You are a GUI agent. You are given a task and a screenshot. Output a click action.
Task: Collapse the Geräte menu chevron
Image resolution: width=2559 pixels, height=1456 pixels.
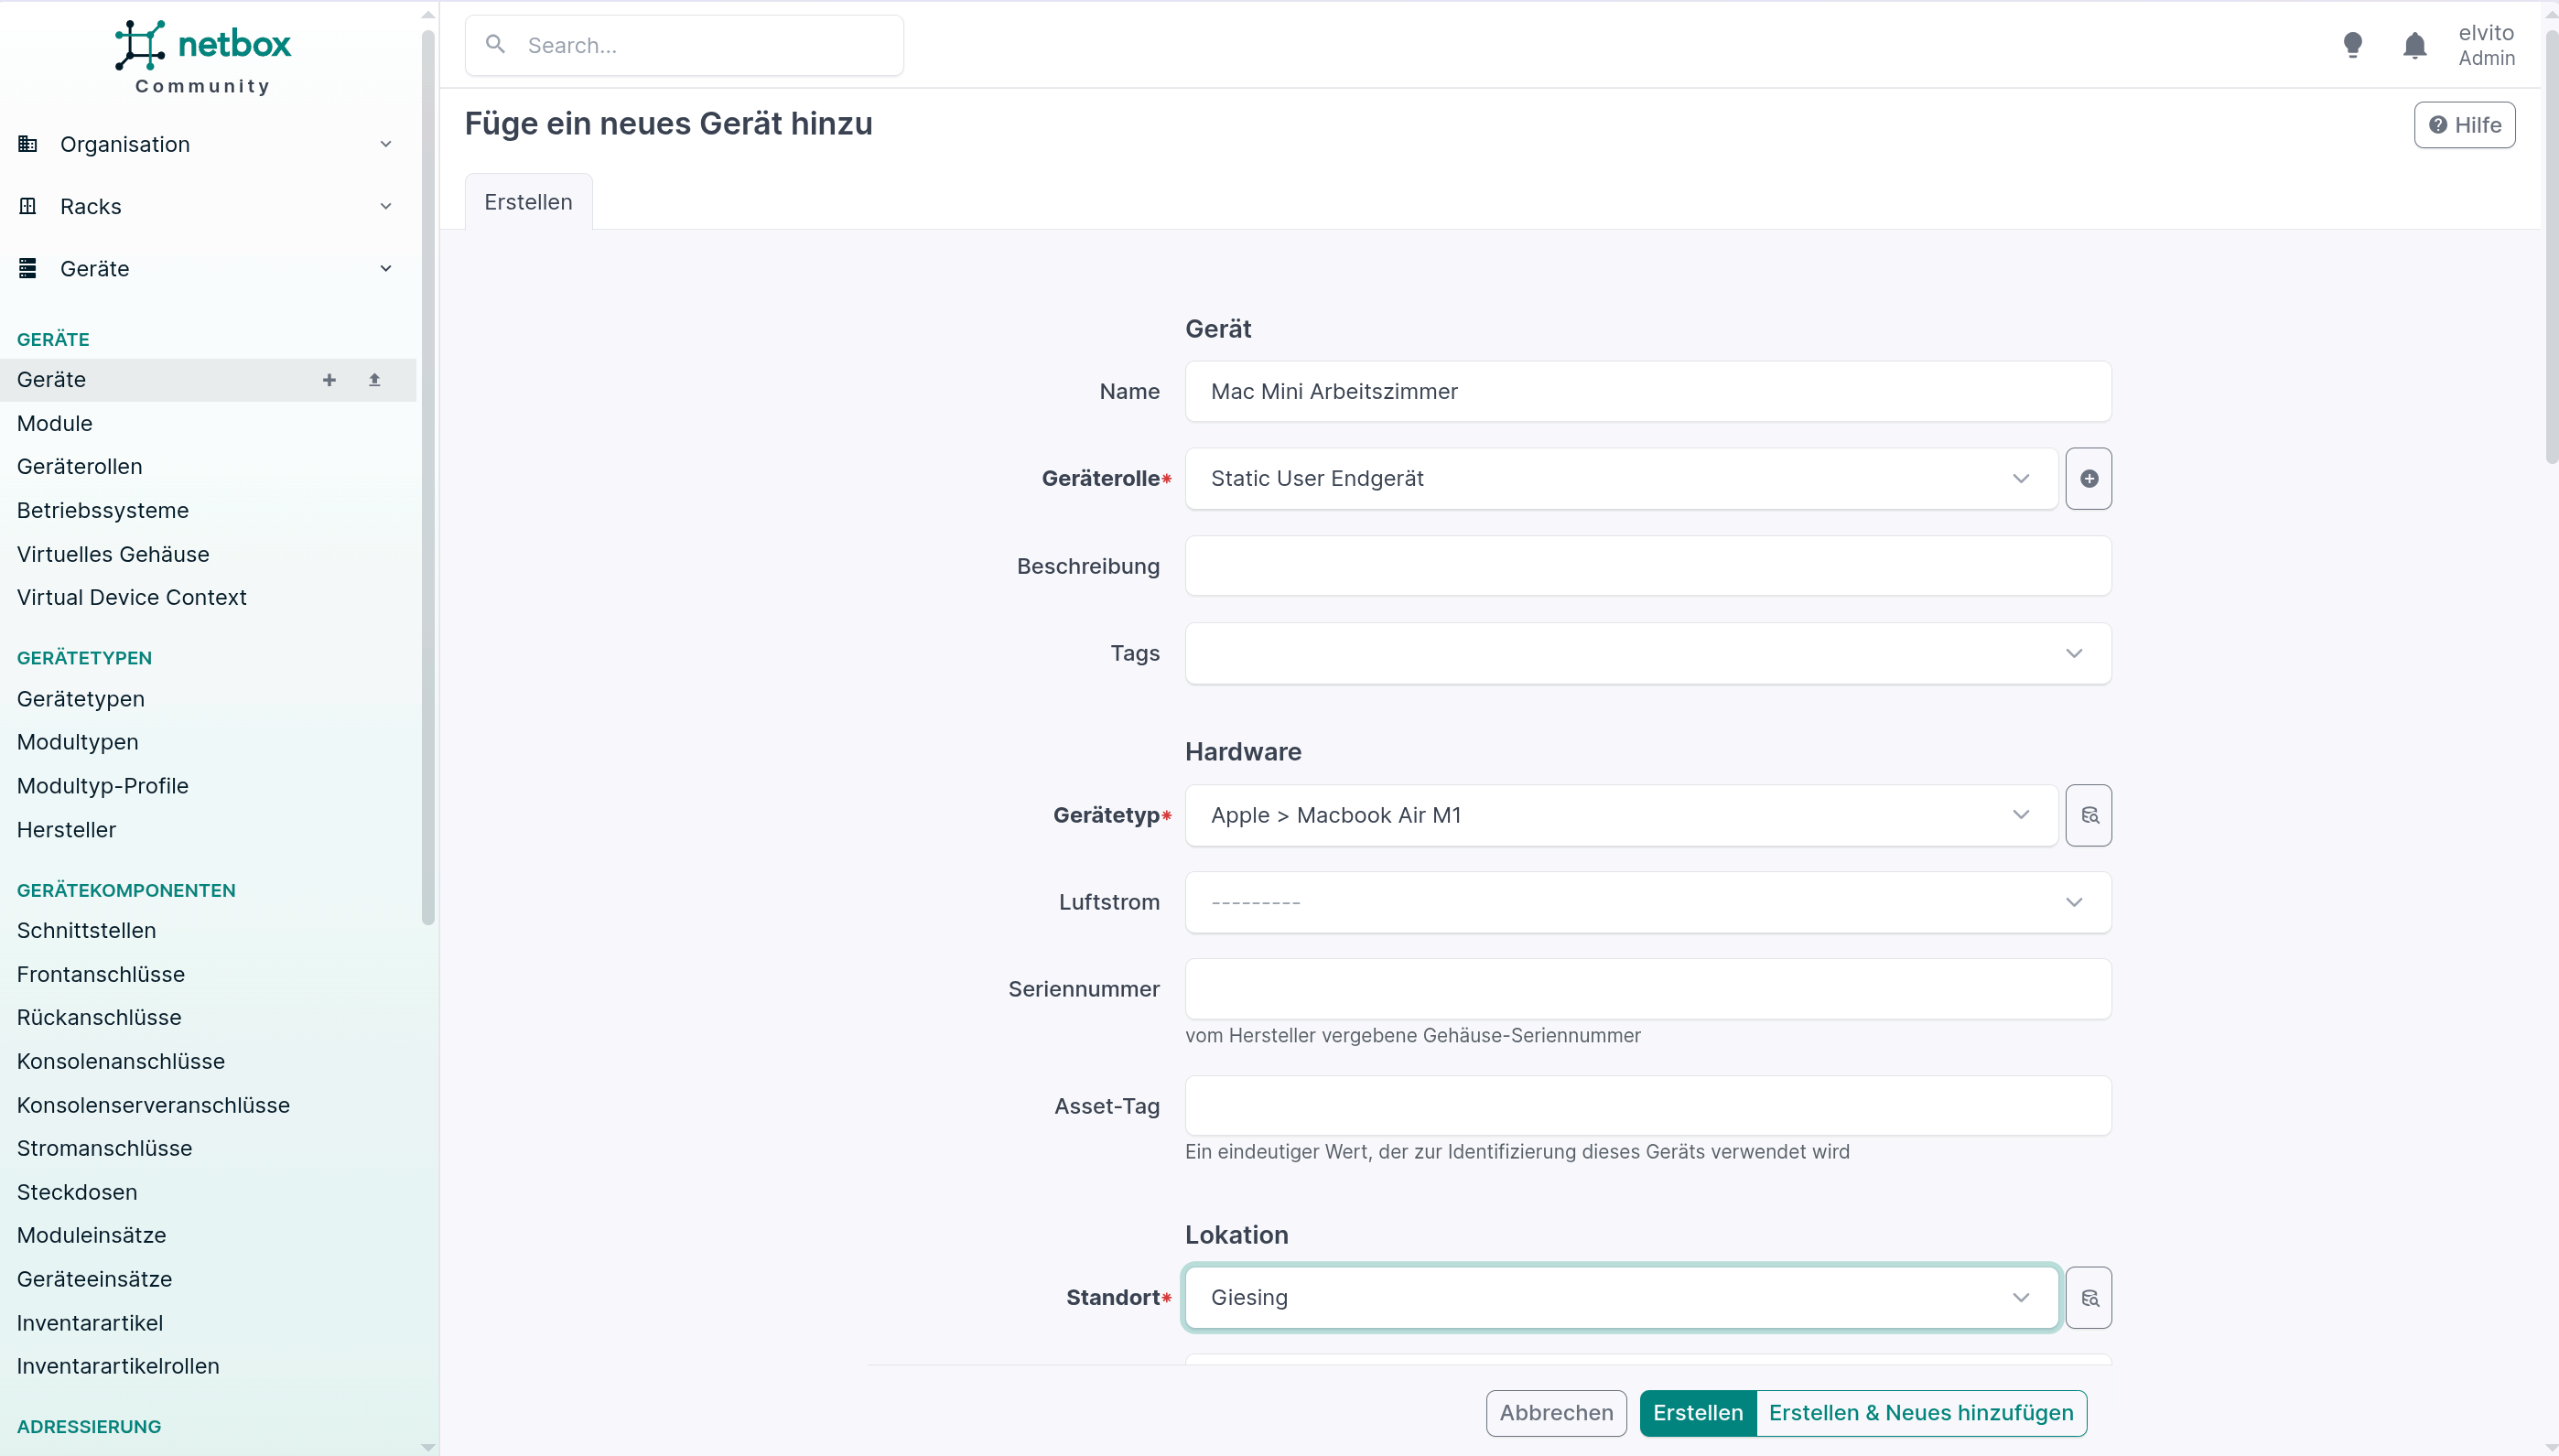(x=386, y=268)
